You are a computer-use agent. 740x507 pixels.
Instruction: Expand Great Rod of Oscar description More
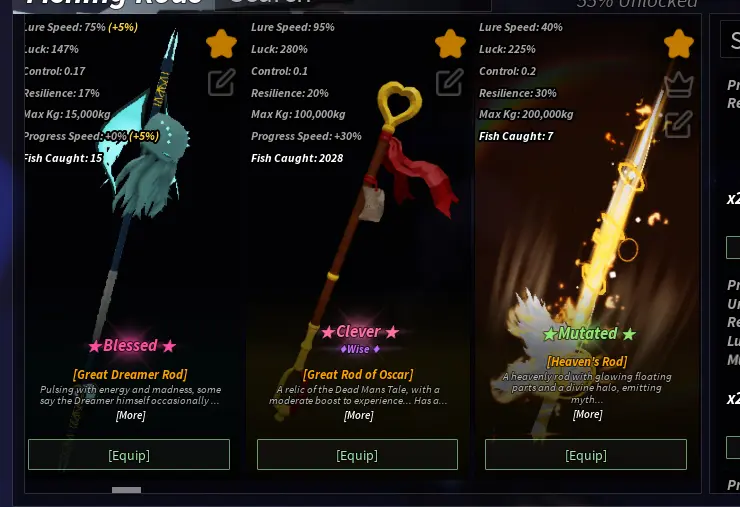pyautogui.click(x=359, y=415)
